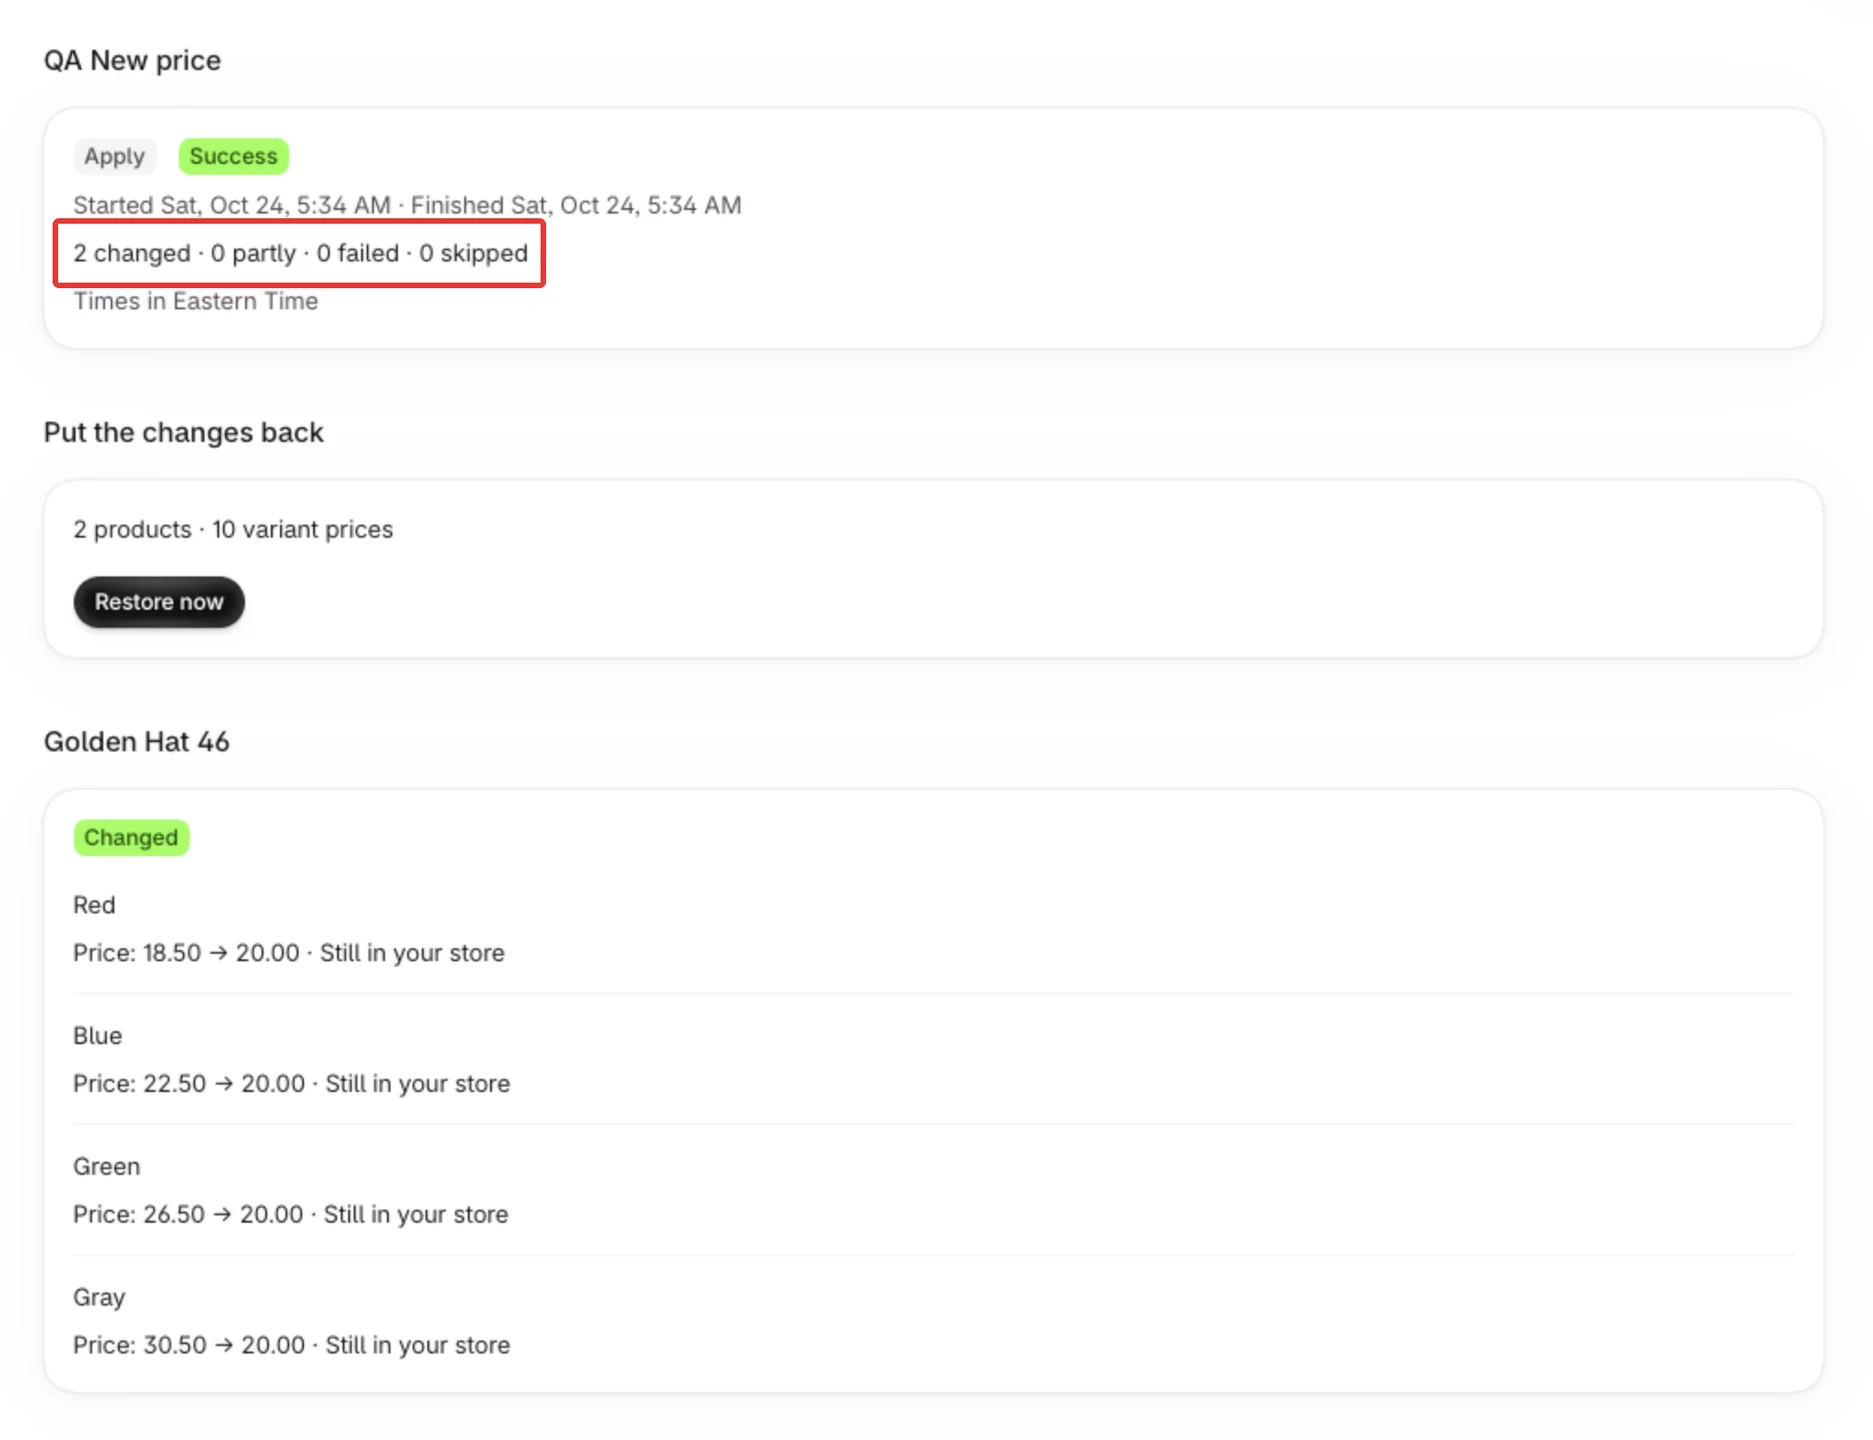The image size is (1873, 1440).
Task: Select the green Changed badge
Action: pos(131,837)
